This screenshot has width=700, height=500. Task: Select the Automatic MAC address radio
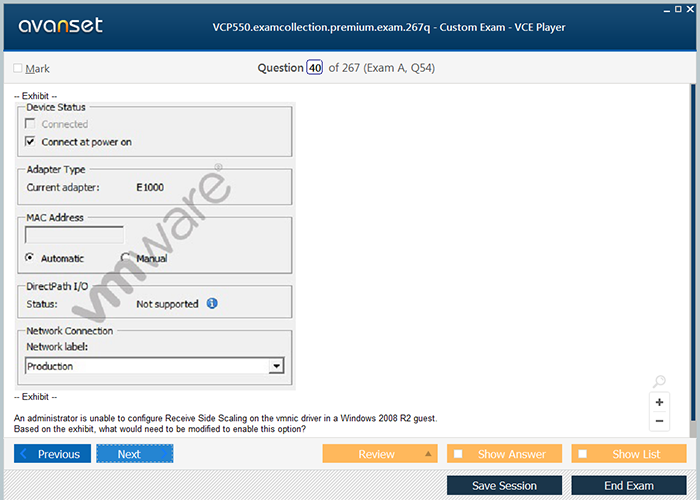29,258
